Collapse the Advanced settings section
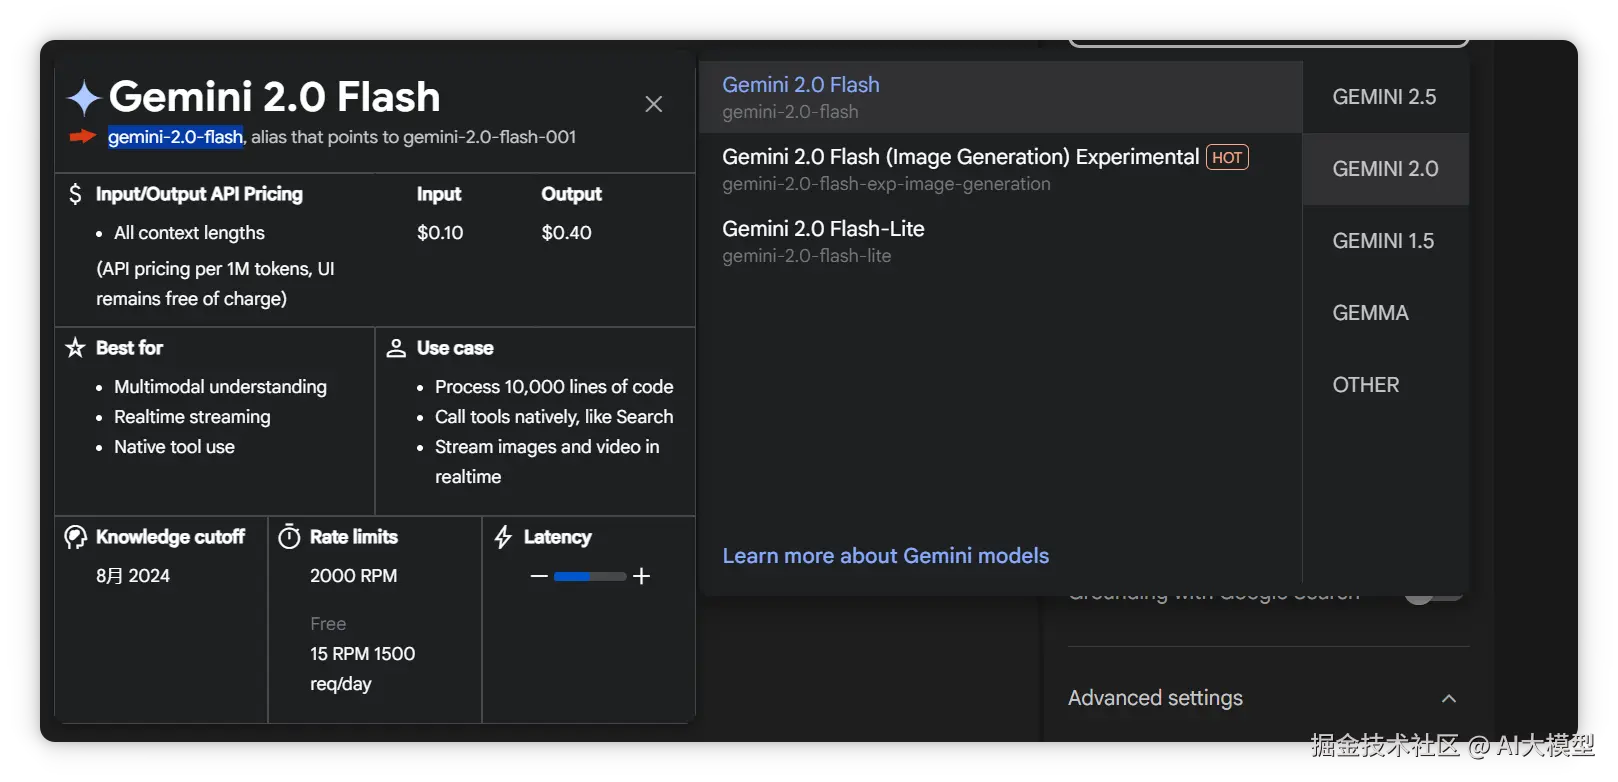The height and width of the screenshot is (782, 1618). point(1449,698)
